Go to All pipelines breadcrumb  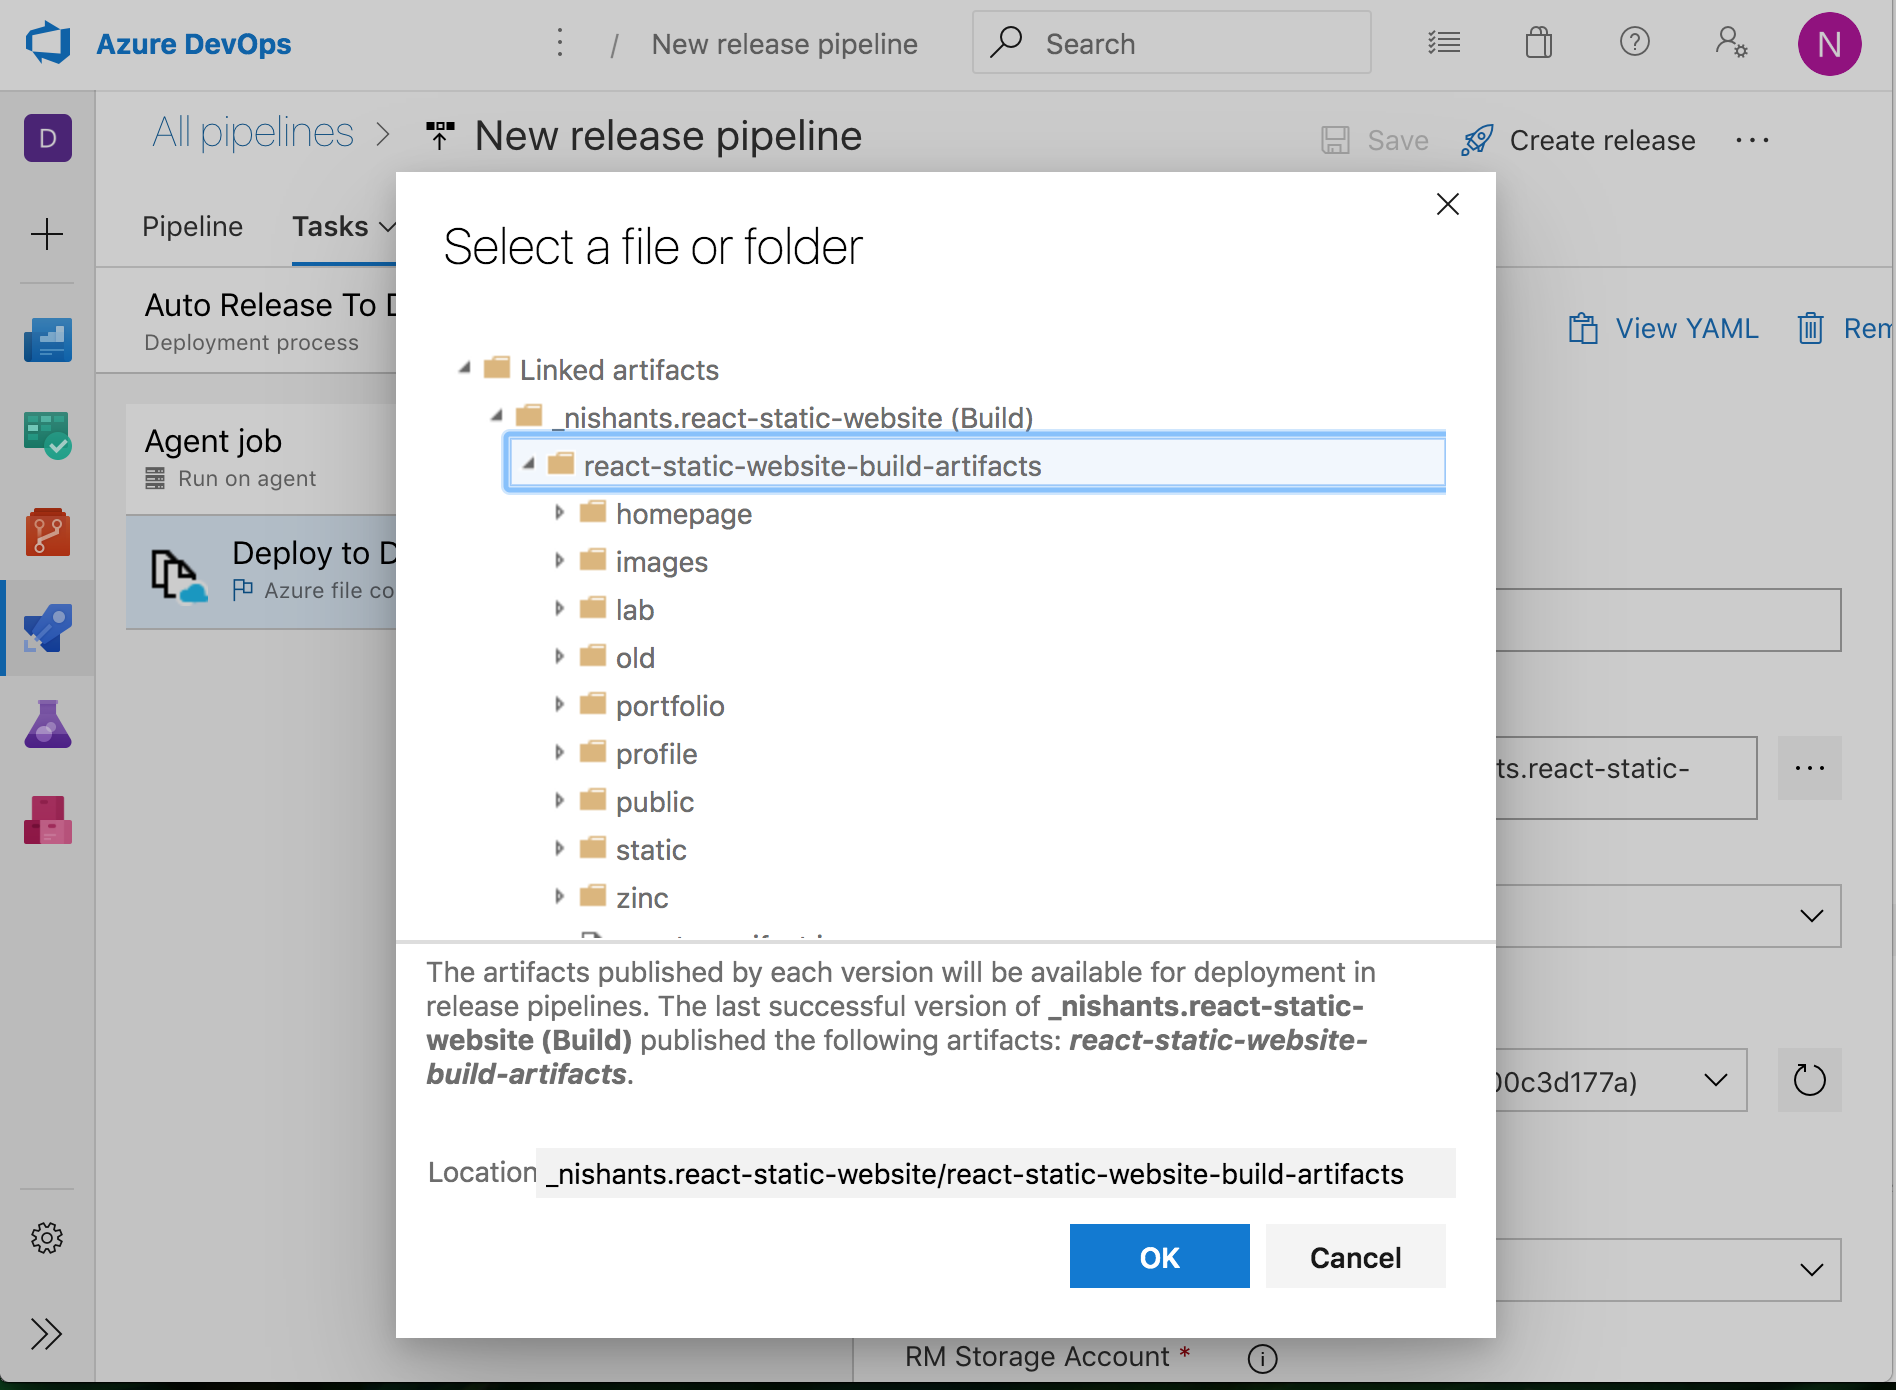click(253, 133)
